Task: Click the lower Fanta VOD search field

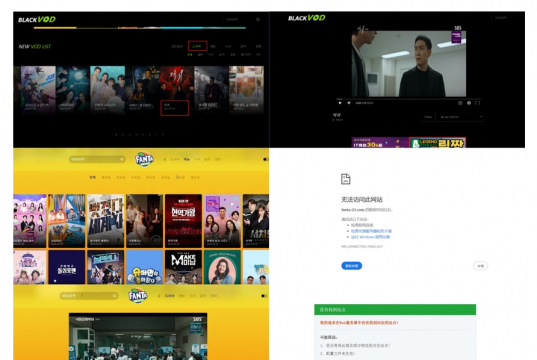Action: (x=89, y=296)
